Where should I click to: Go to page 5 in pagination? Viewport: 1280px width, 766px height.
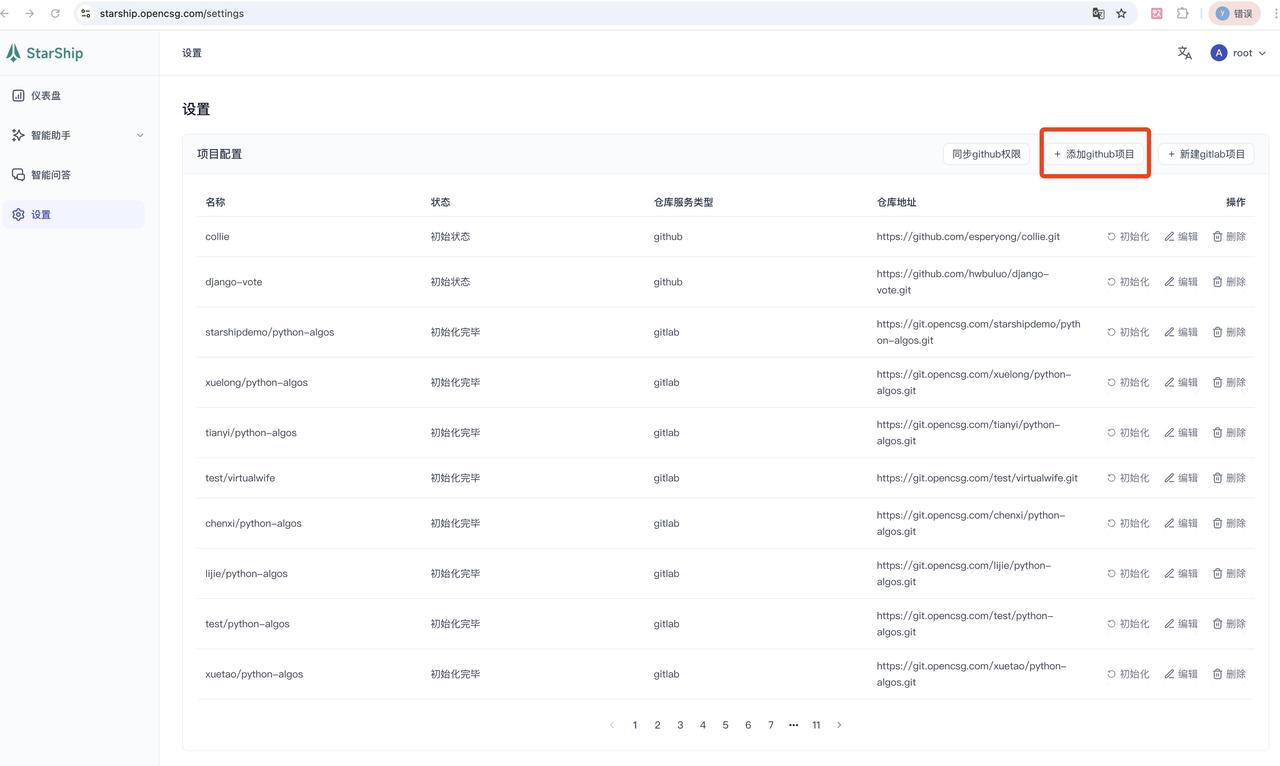(725, 724)
